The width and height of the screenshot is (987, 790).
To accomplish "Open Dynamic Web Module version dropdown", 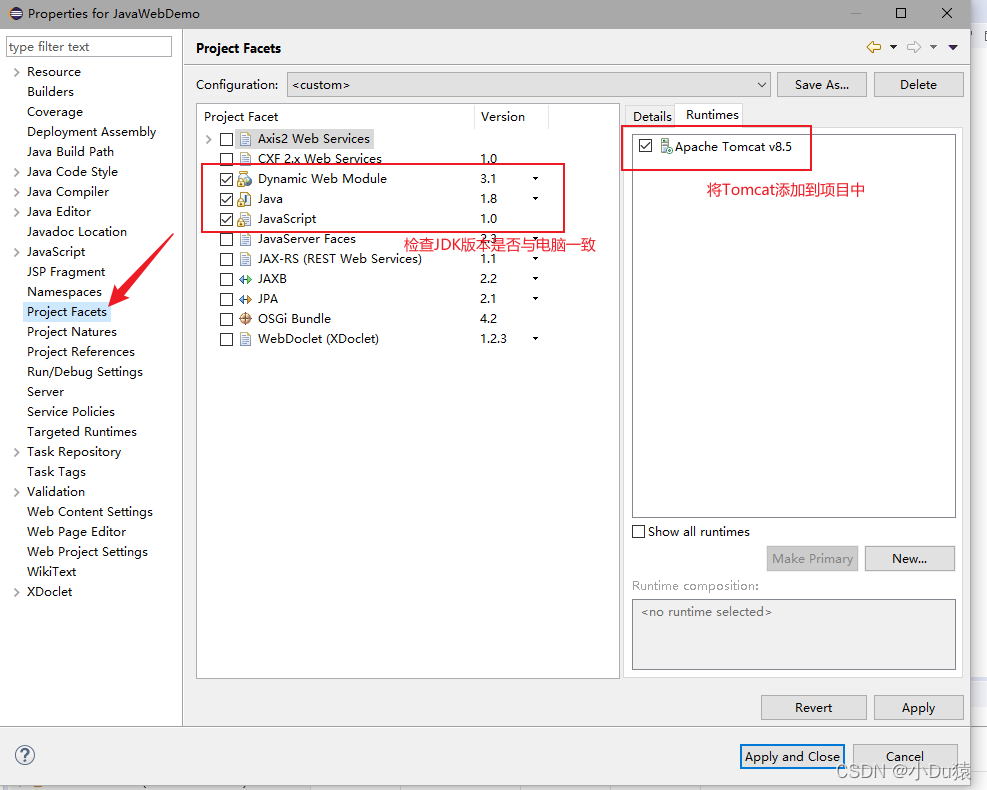I will 535,179.
